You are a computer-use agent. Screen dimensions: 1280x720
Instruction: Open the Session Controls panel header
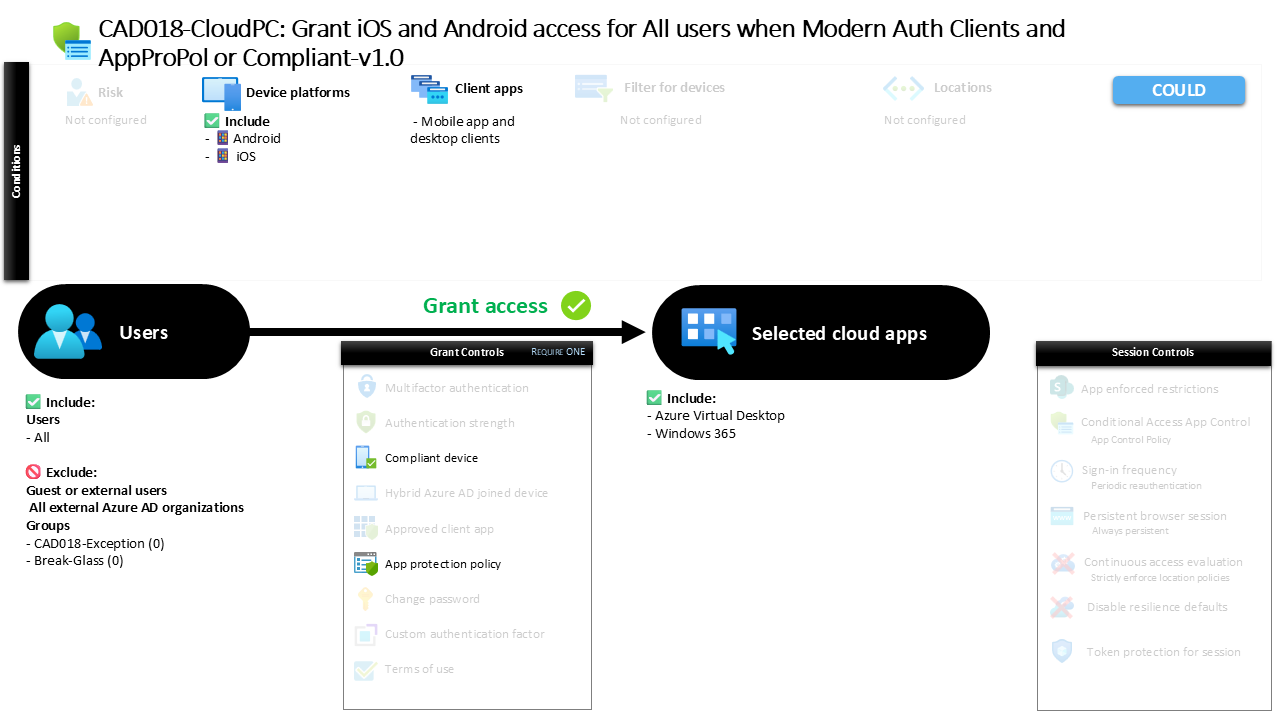[x=1153, y=352]
